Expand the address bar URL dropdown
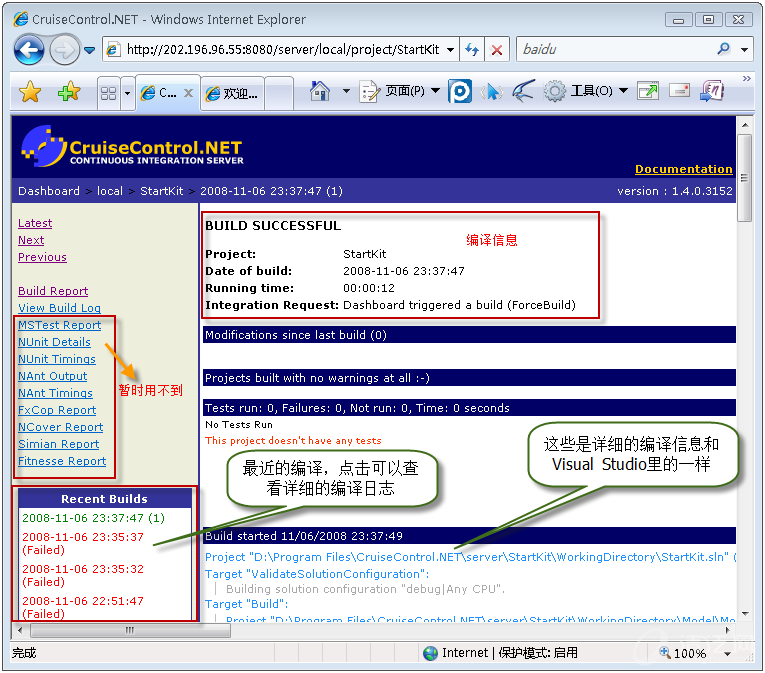The width and height of the screenshot is (765, 673). tap(451, 49)
